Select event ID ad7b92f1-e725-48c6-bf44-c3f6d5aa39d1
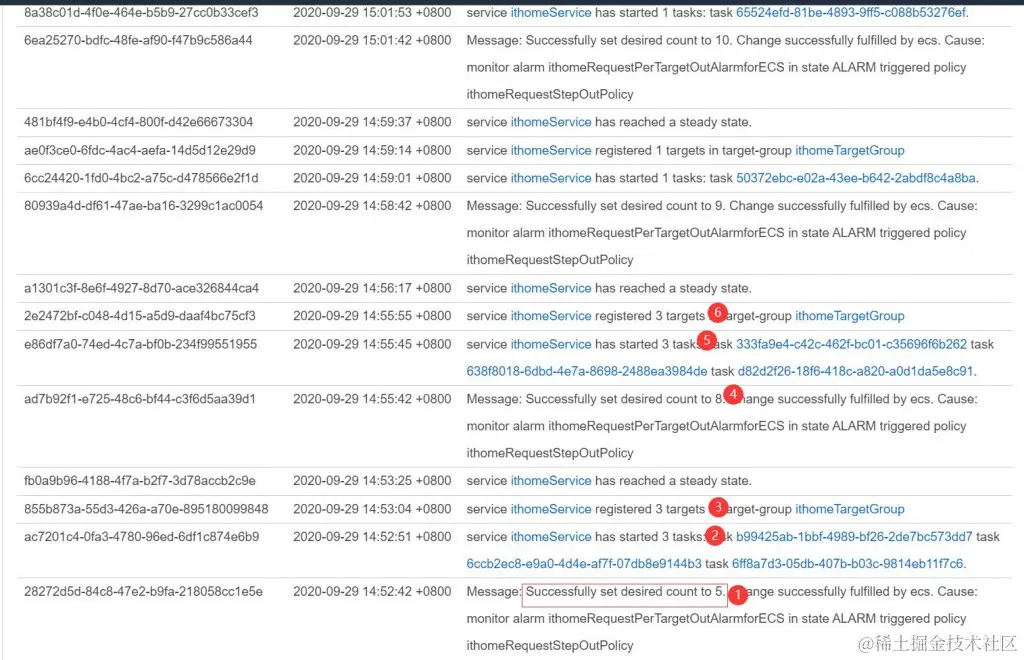Image resolution: width=1024 pixels, height=660 pixels. (140, 399)
